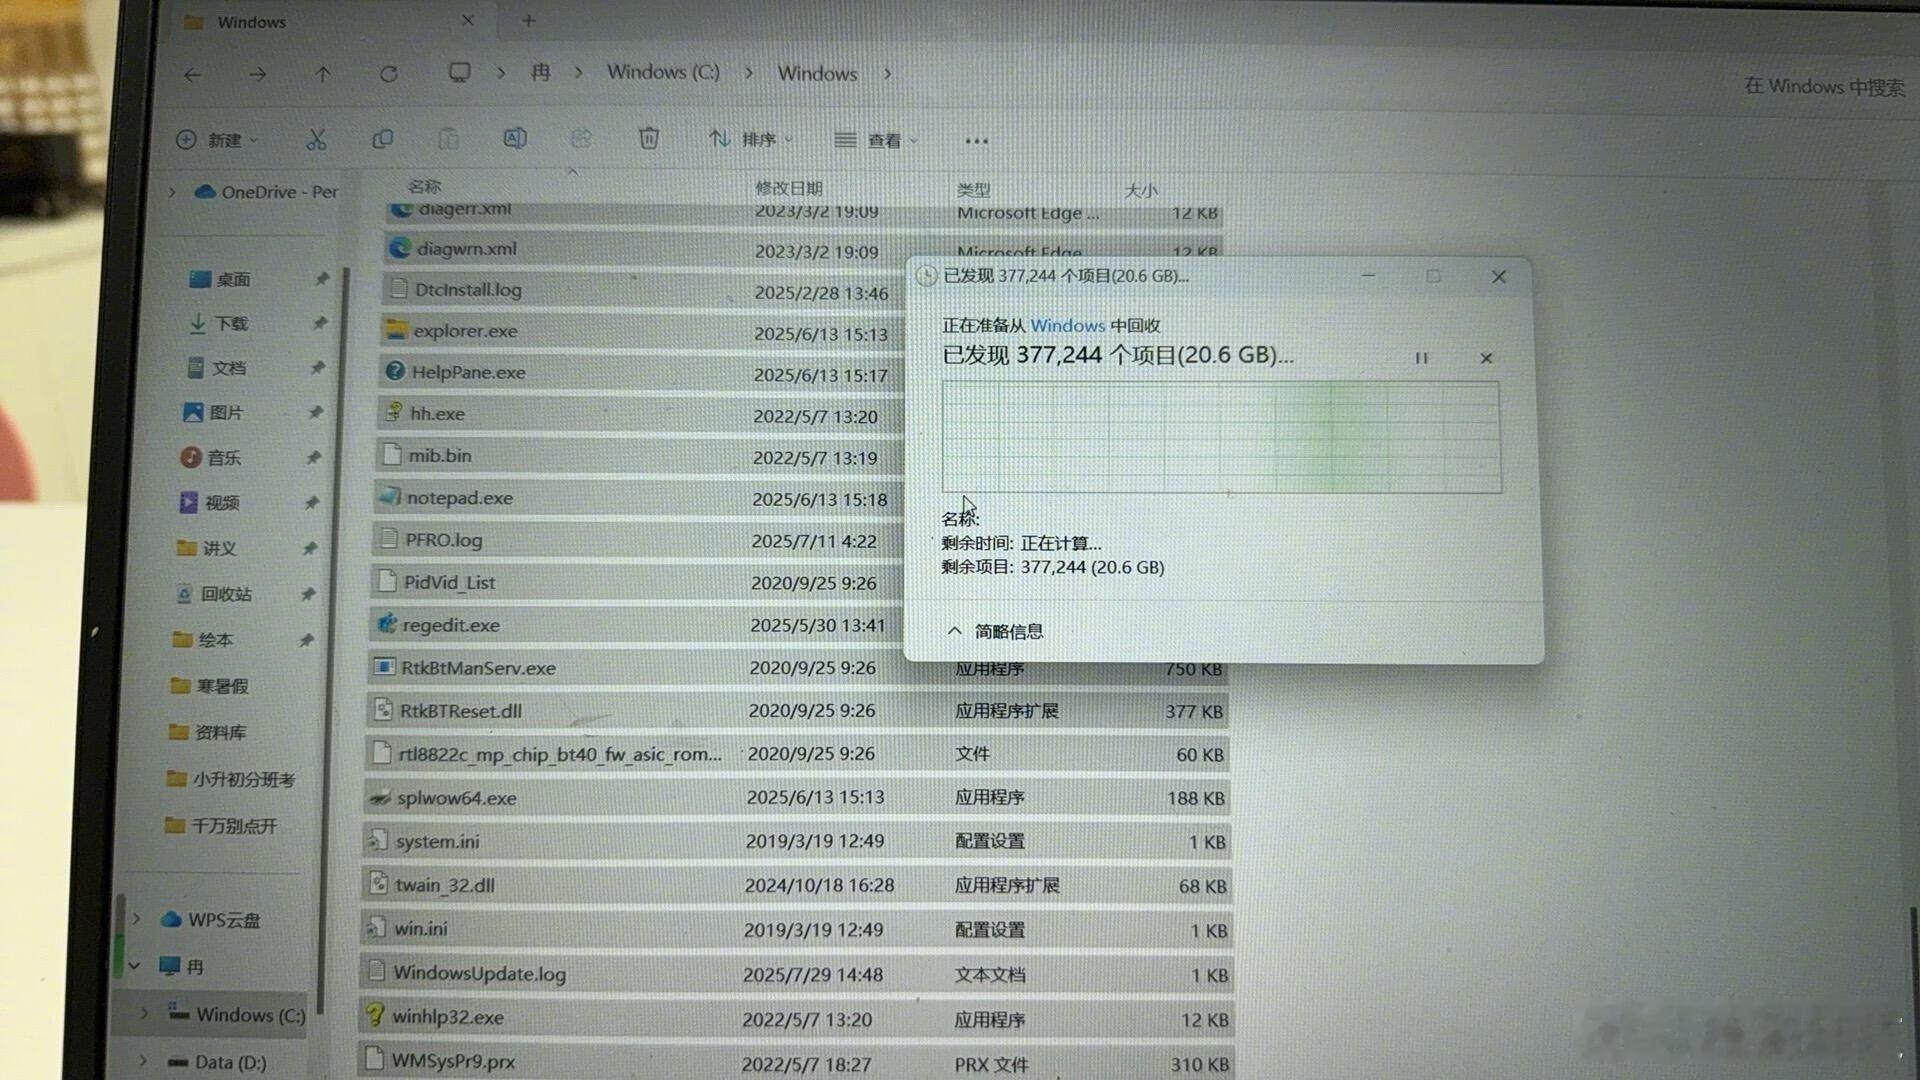The width and height of the screenshot is (1920, 1080).
Task: Click the Forward navigation arrow
Action: pos(257,74)
